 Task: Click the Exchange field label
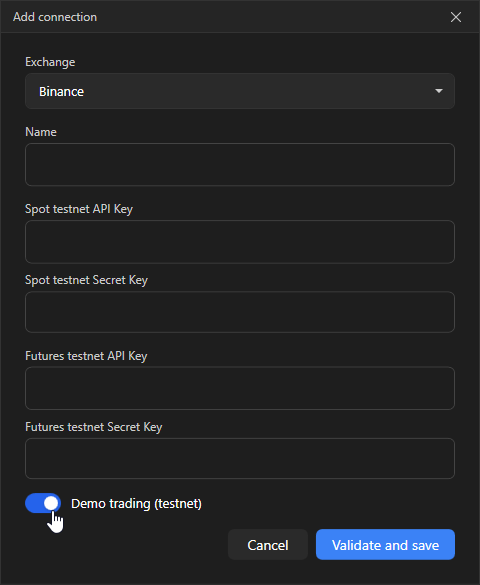(50, 62)
